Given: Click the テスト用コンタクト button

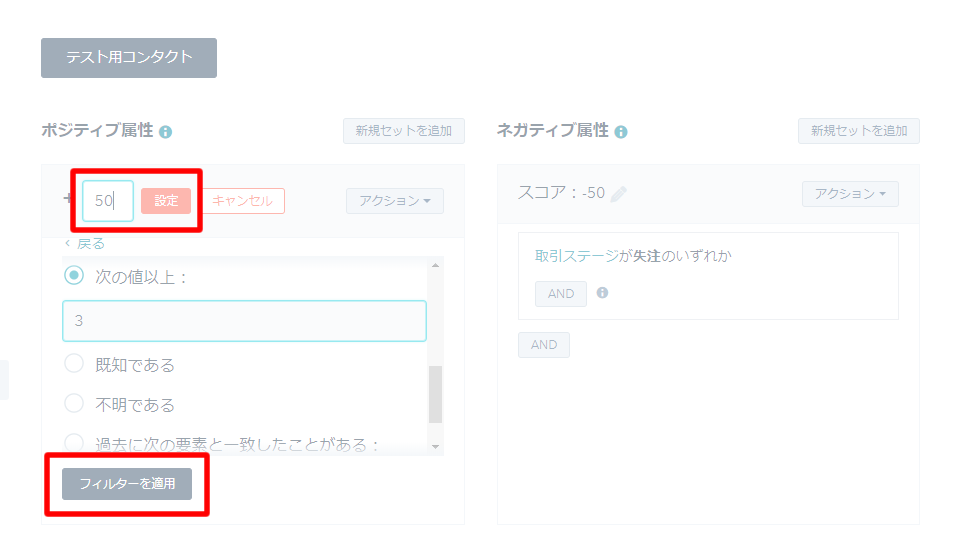Looking at the screenshot, I should click(128, 58).
